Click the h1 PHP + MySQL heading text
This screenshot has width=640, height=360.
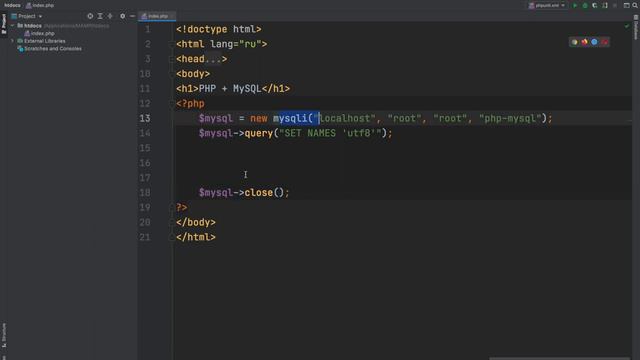(230, 89)
